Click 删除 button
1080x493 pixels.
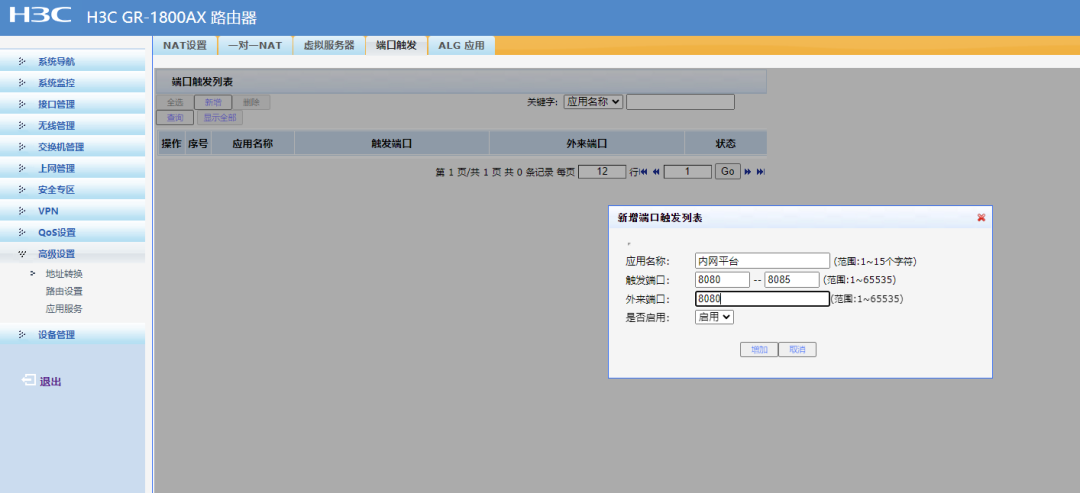click(x=251, y=102)
